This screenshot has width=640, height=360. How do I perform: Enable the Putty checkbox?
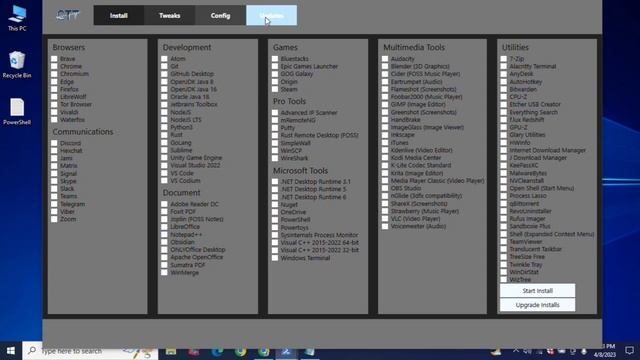(x=275, y=128)
